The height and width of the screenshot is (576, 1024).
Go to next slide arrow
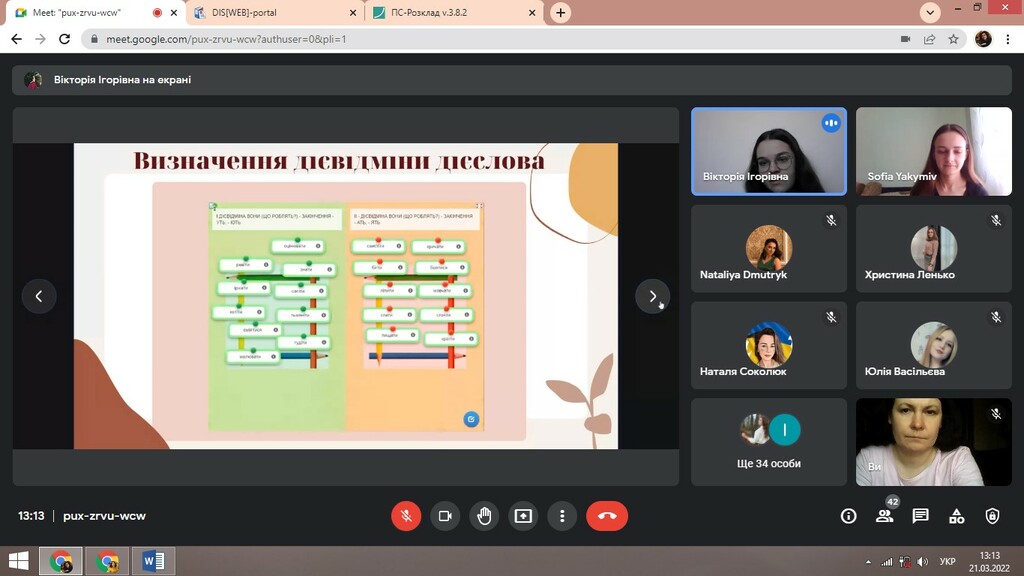pyautogui.click(x=652, y=296)
